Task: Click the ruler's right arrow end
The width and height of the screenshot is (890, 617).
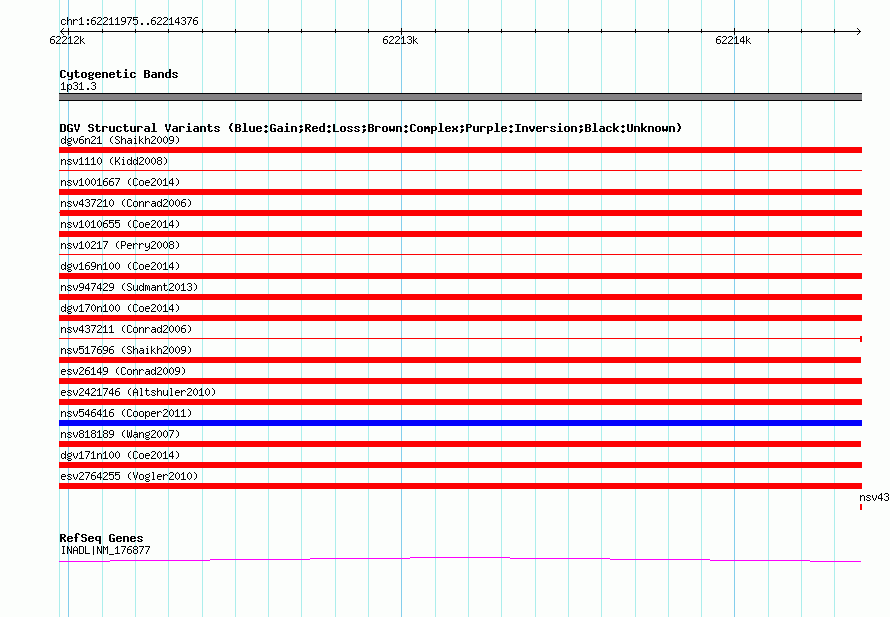Action: pyautogui.click(x=859, y=31)
